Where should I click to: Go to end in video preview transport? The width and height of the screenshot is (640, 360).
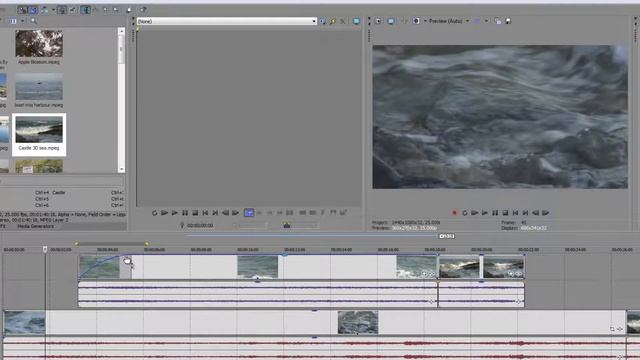525,213
